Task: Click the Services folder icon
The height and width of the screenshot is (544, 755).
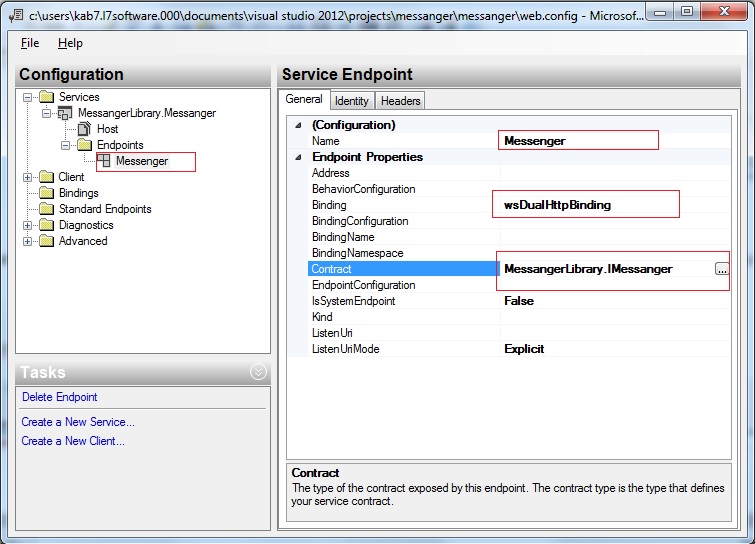Action: pos(46,97)
